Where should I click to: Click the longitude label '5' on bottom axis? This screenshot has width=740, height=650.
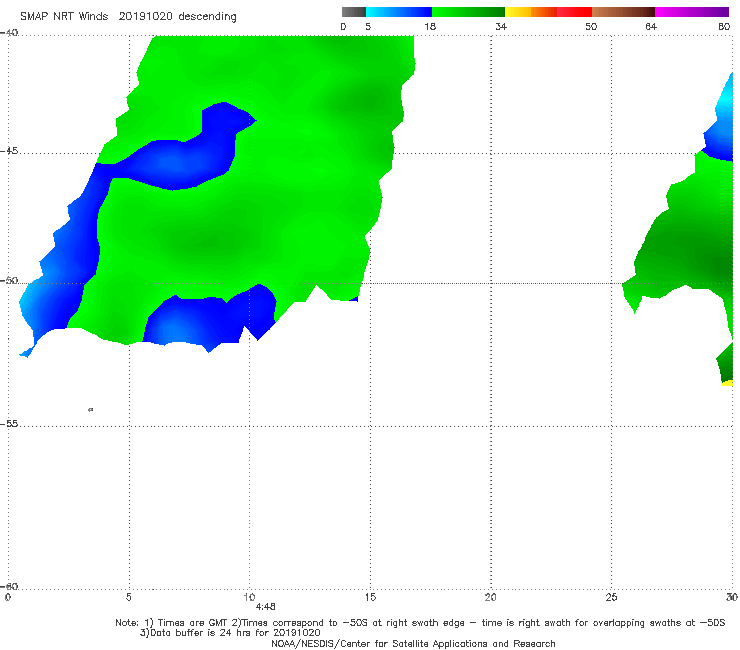click(128, 597)
